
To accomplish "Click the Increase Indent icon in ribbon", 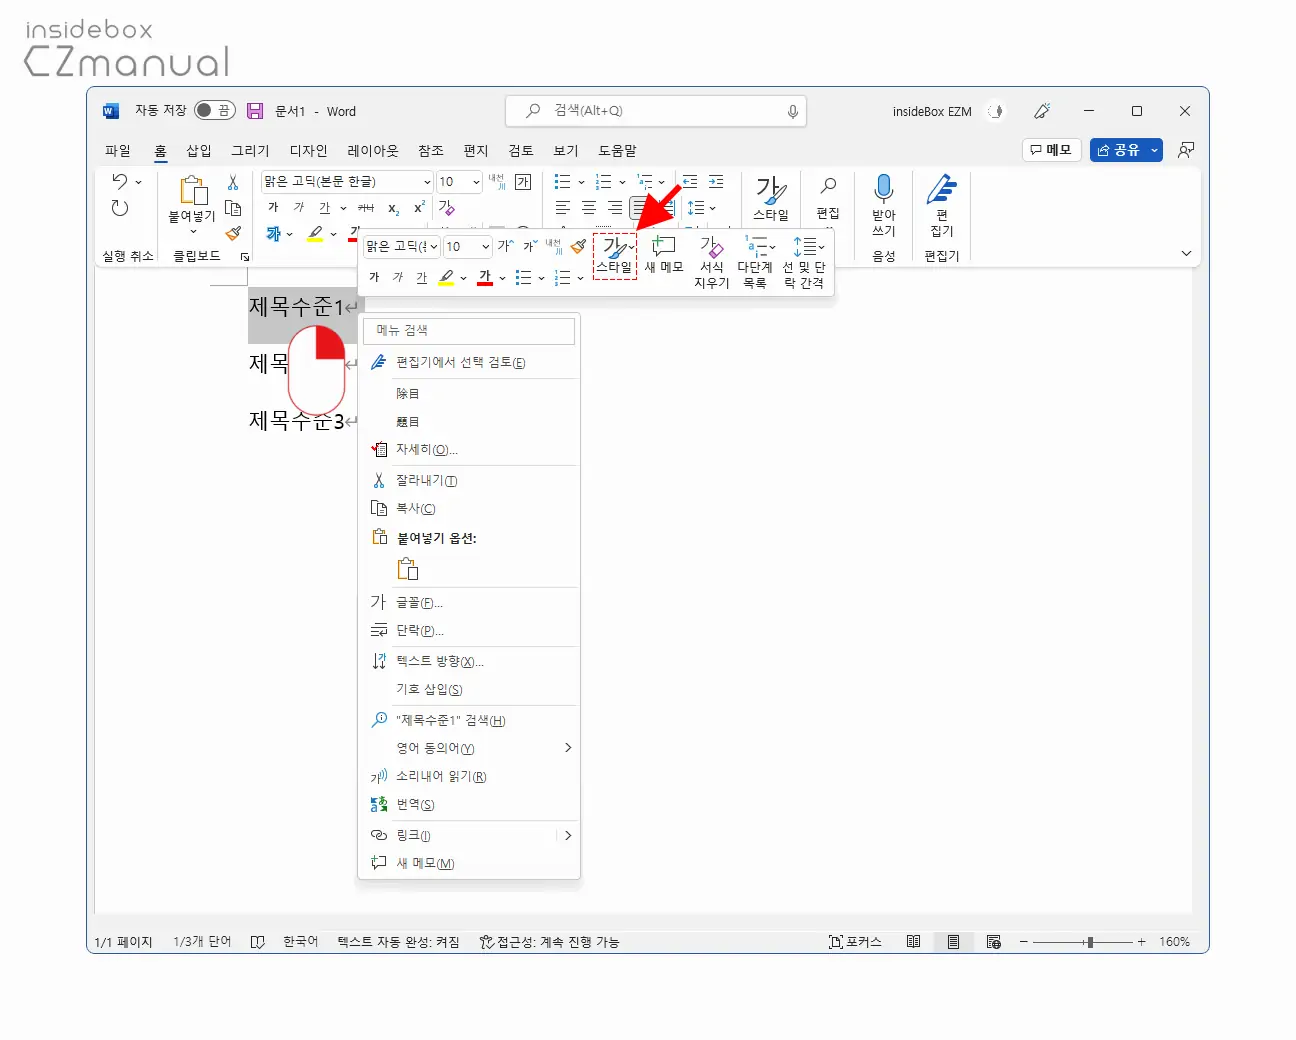I will pyautogui.click(x=716, y=182).
